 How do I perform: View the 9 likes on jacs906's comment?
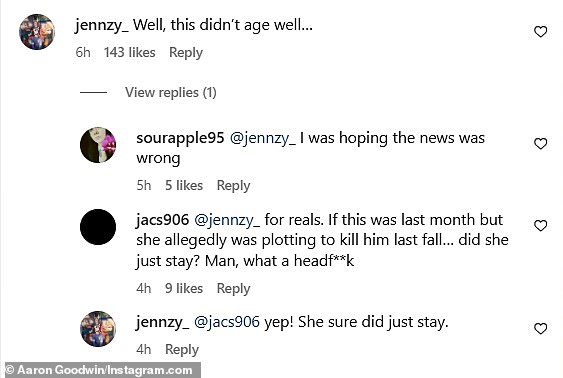[184, 288]
